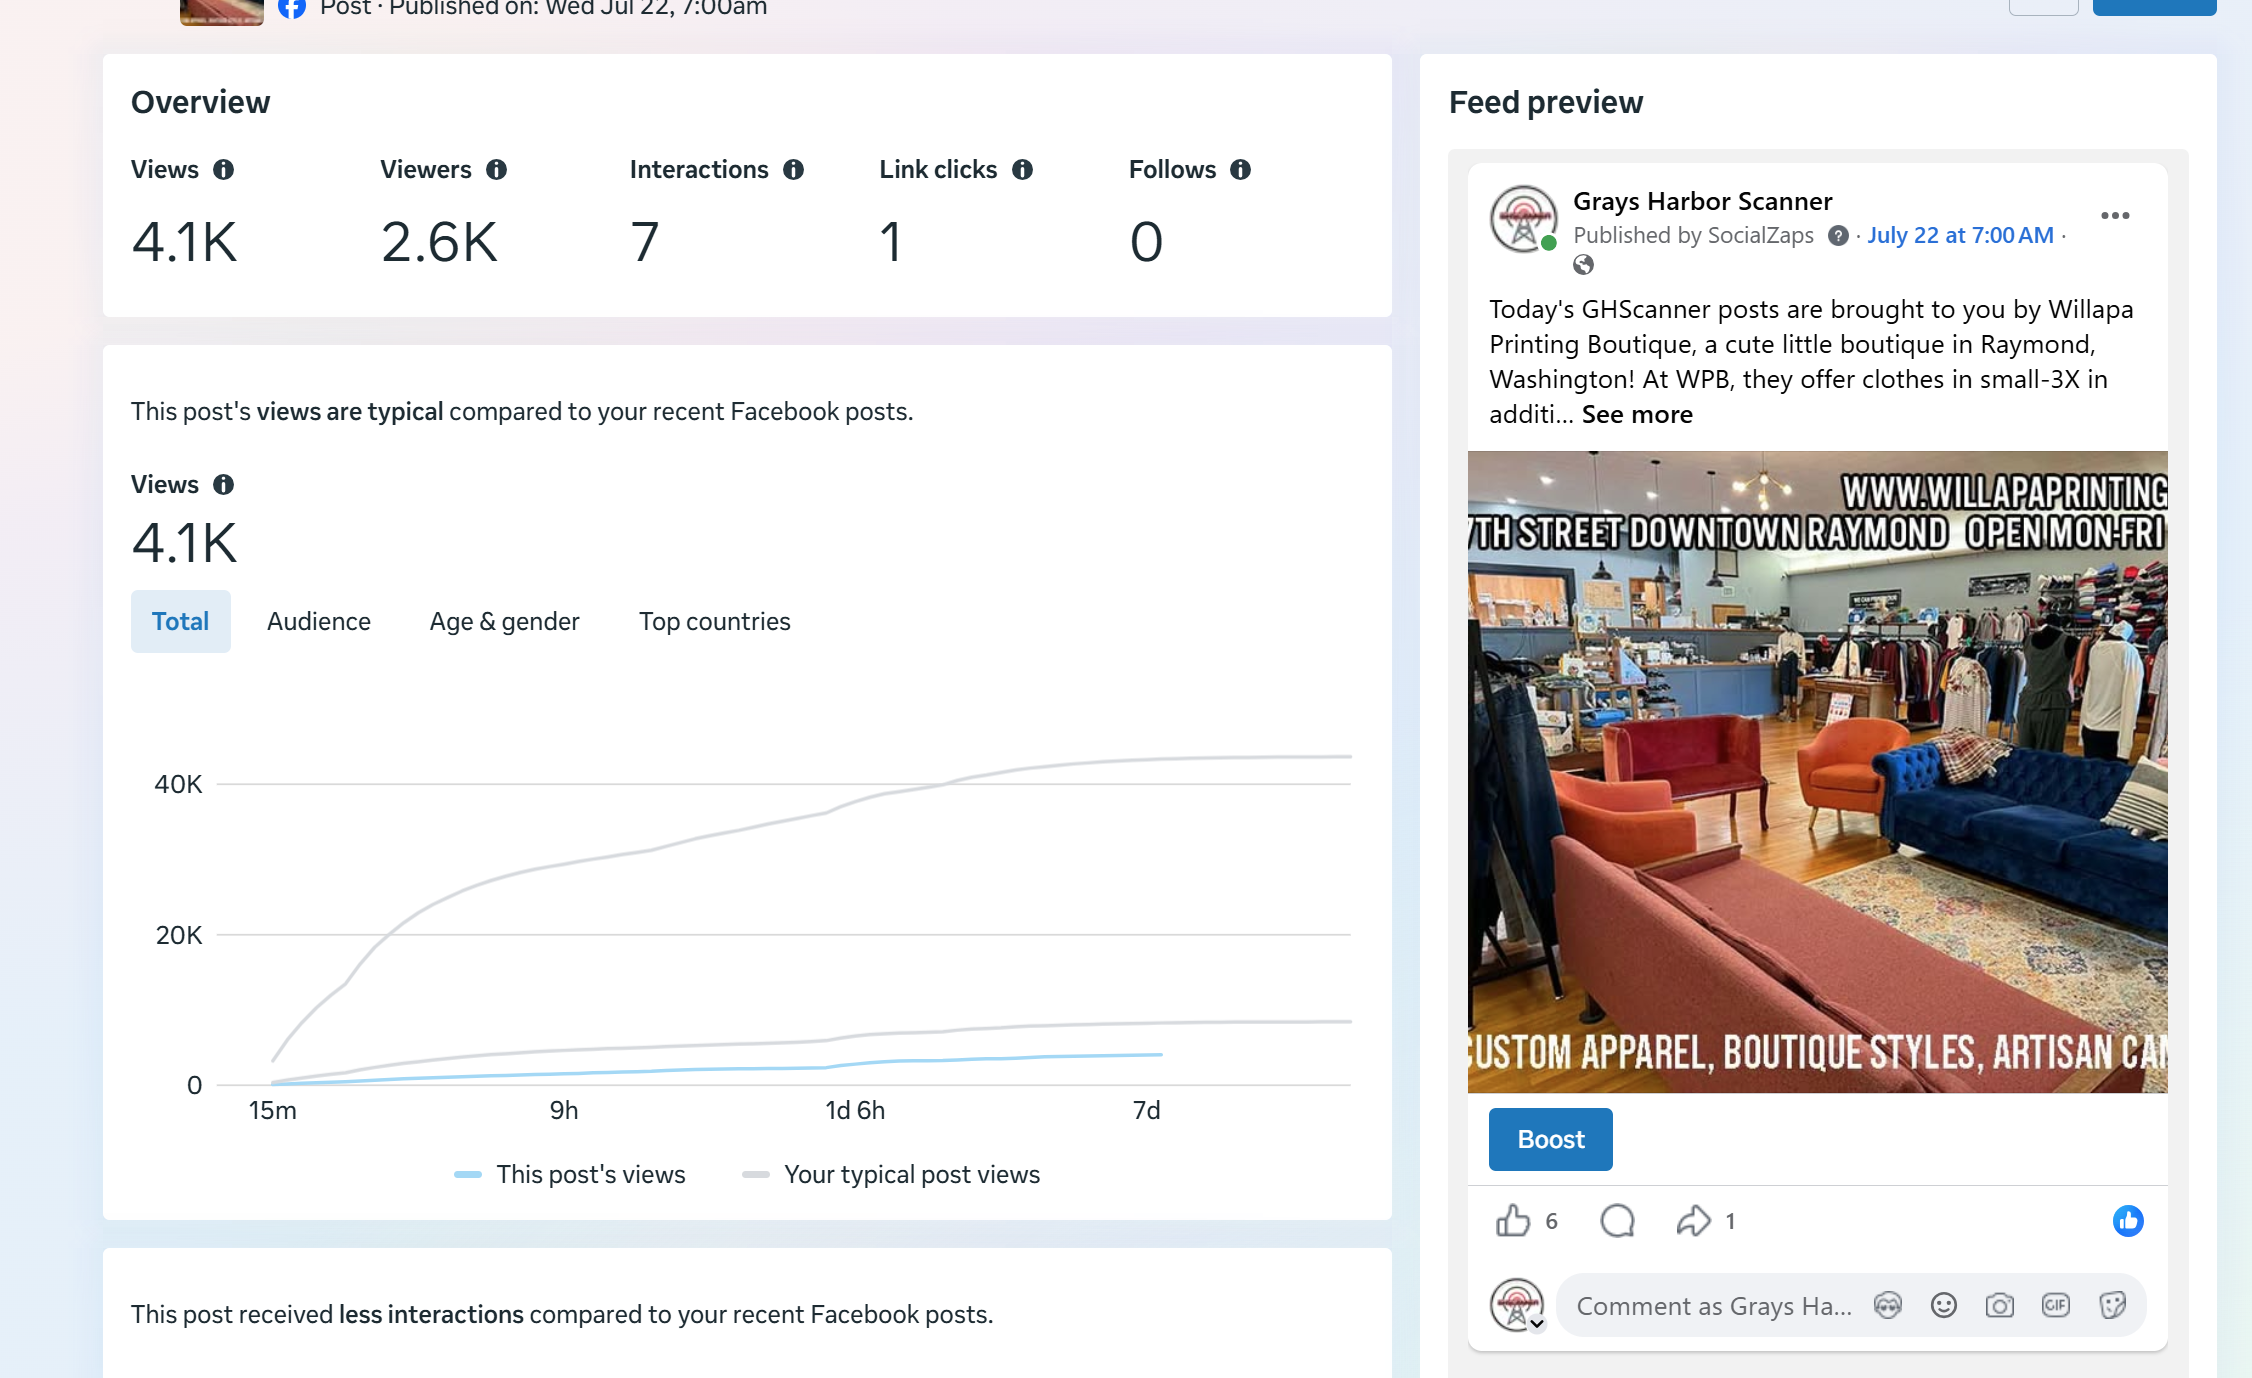Click the question mark icon beside SocialZaps

point(1838,236)
